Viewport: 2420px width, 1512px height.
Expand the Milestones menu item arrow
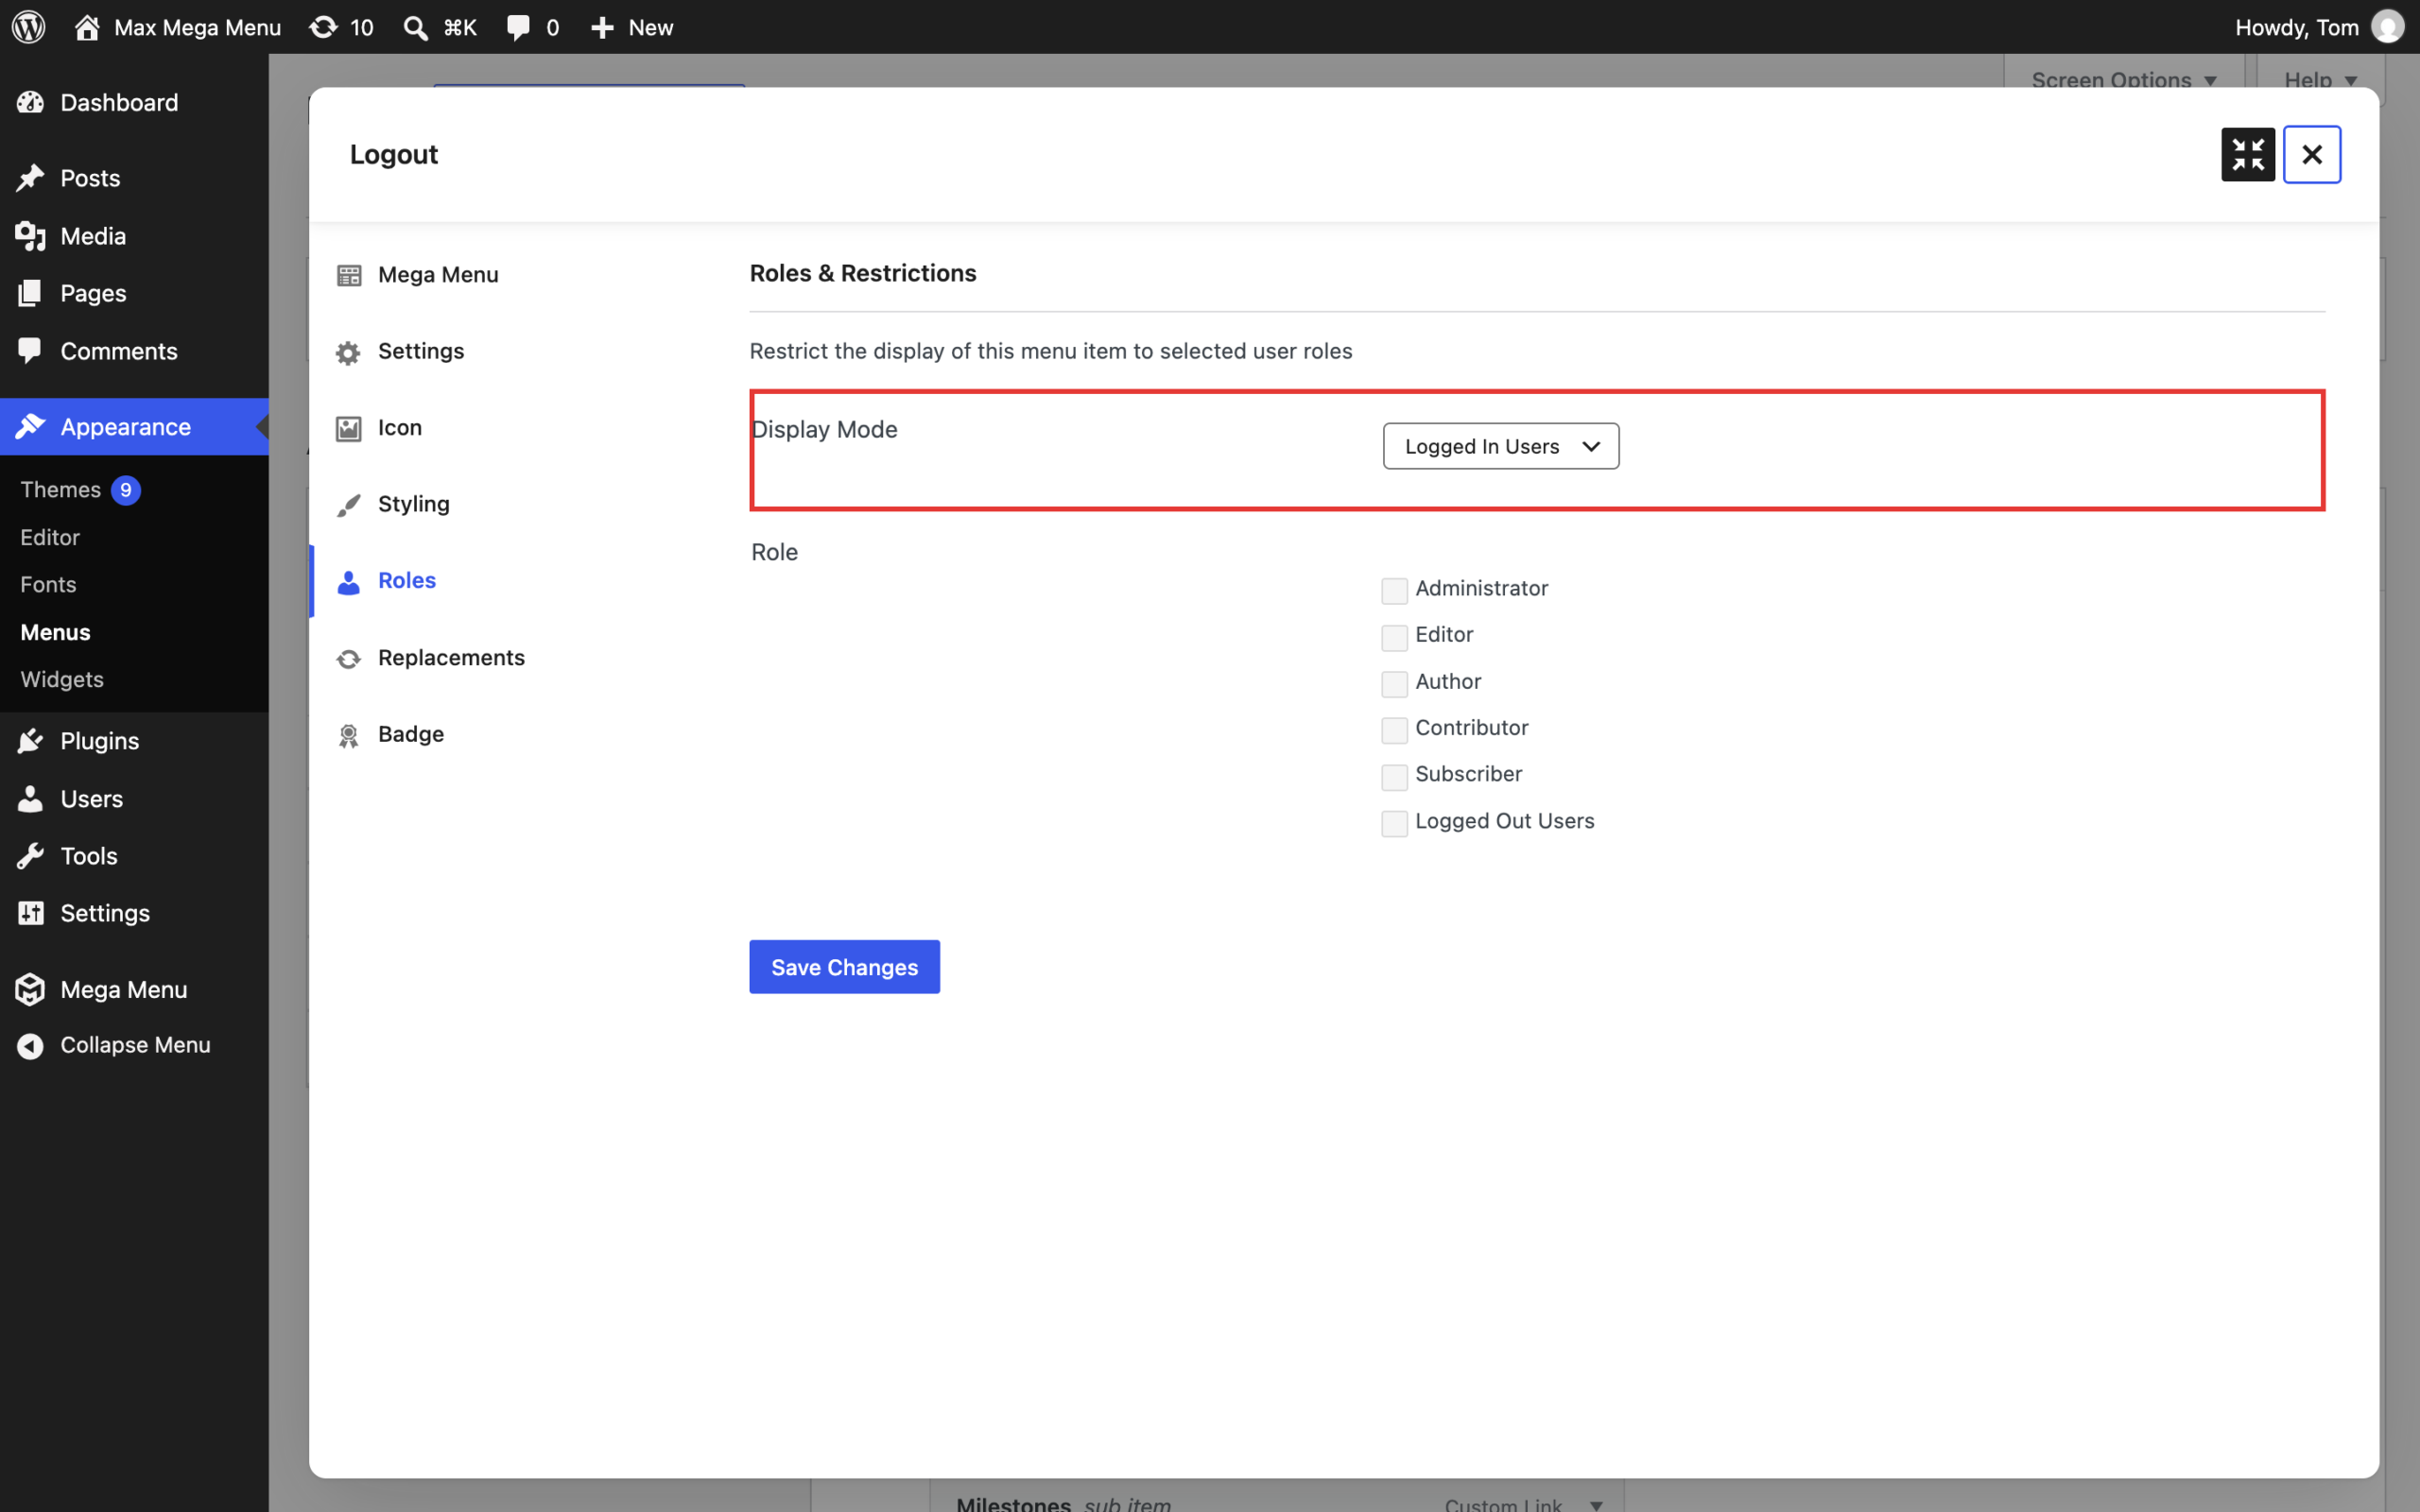coord(1596,1504)
